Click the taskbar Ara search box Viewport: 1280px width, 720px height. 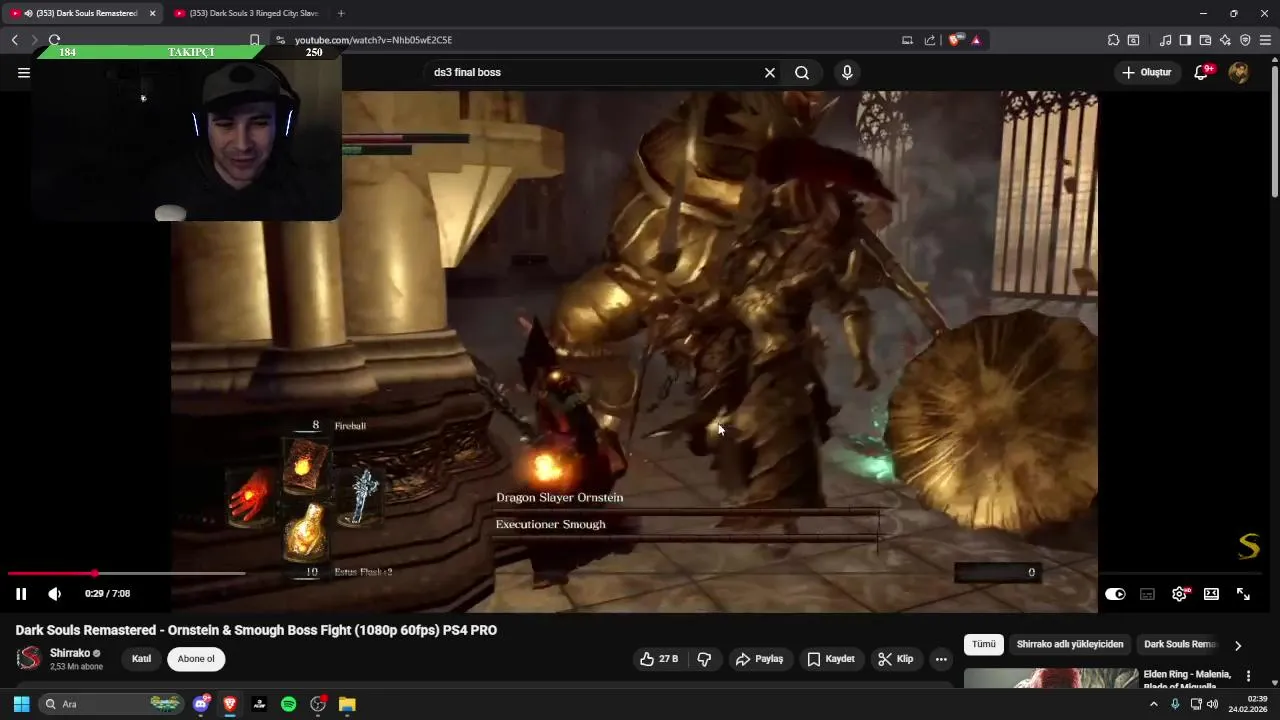coord(112,704)
